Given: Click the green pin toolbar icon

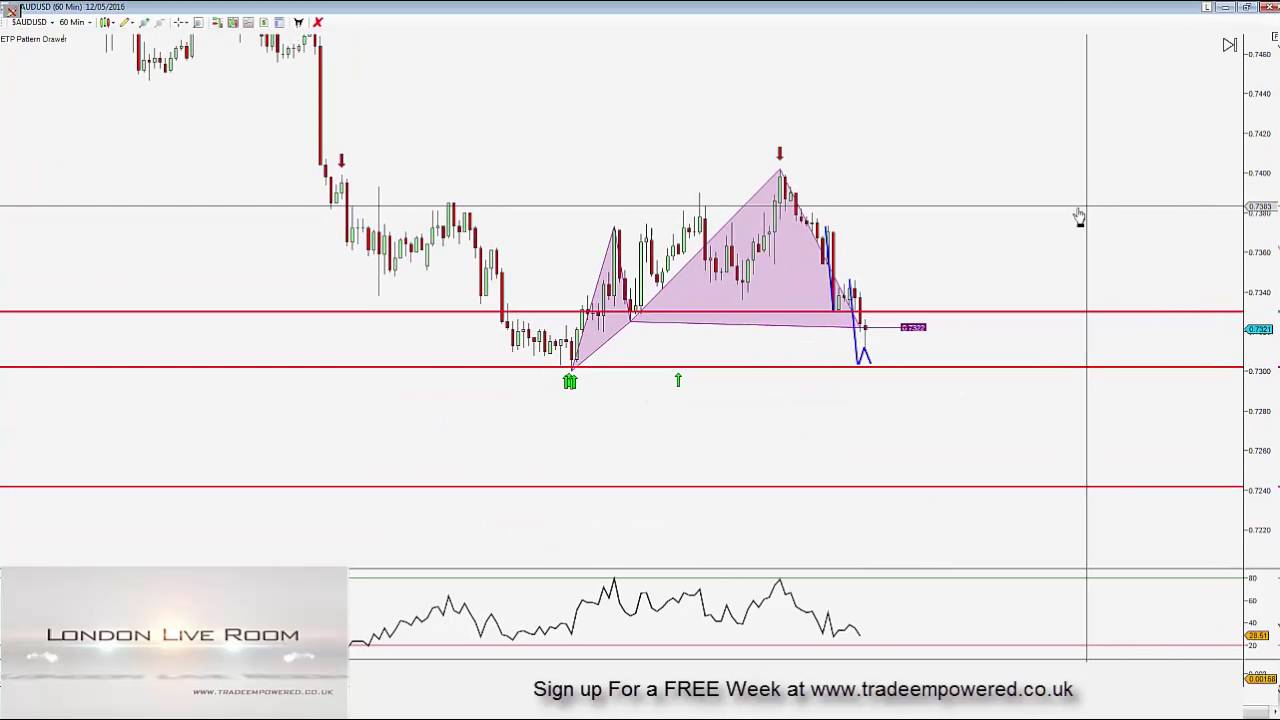Looking at the screenshot, I should point(144,22).
